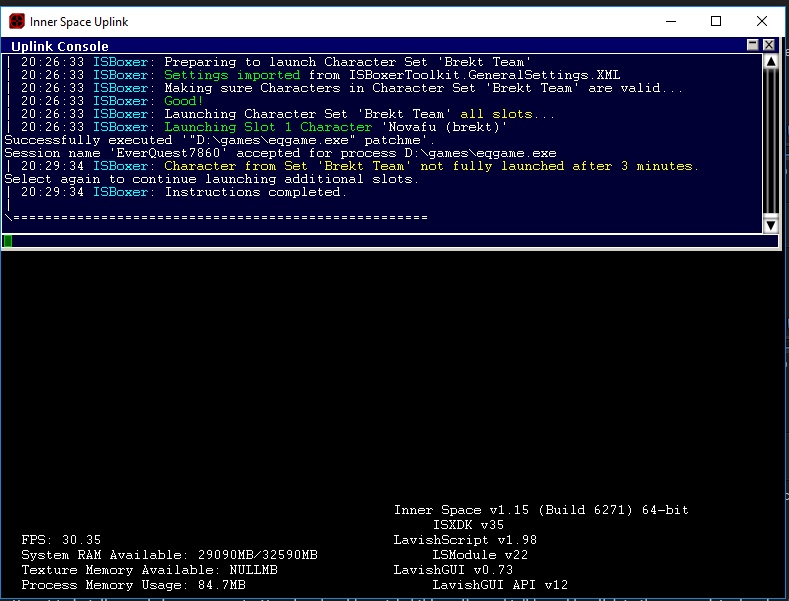Minimize the Inner Space Uplink window

pyautogui.click(x=671, y=21)
